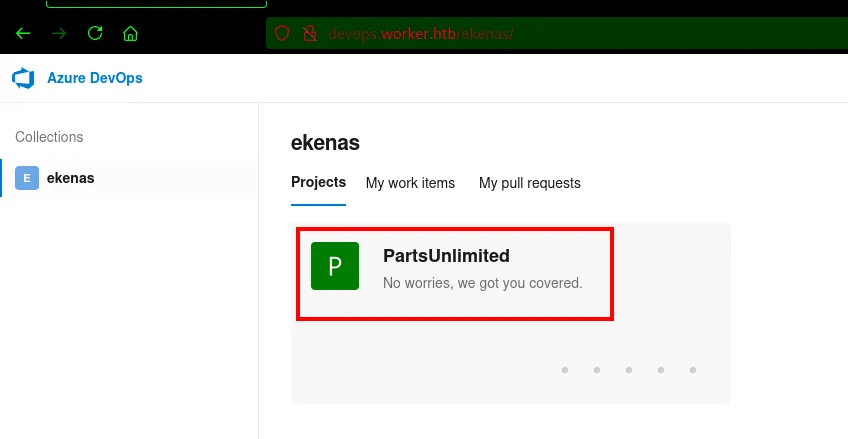Click the first dot in the project card
The width and height of the screenshot is (848, 439).
point(565,370)
